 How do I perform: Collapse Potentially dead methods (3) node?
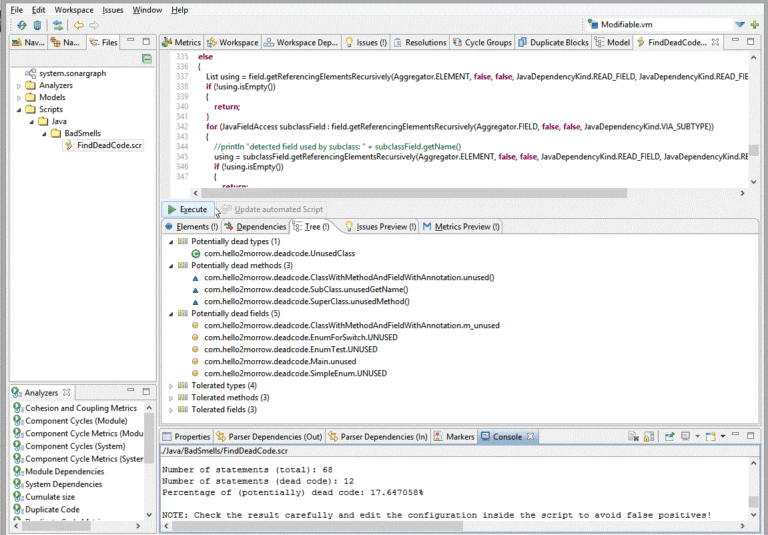[171, 266]
